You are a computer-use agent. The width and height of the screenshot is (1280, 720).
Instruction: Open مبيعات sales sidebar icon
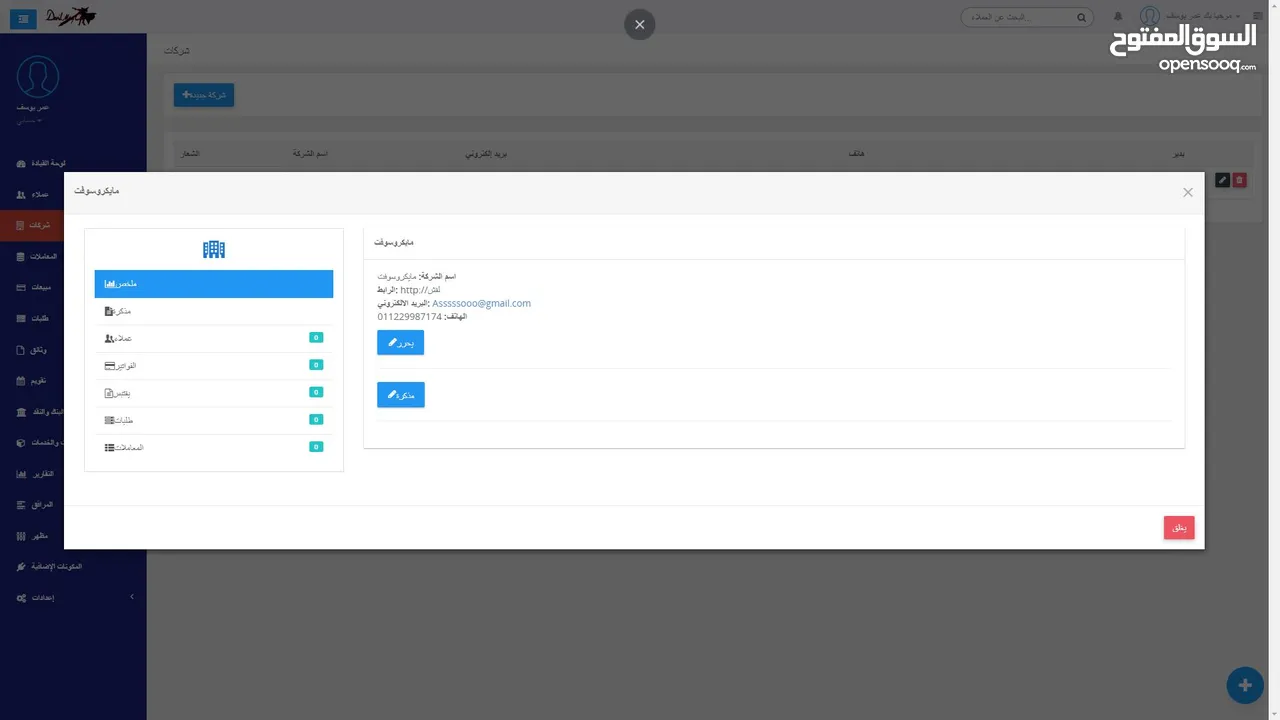[x=22, y=287]
